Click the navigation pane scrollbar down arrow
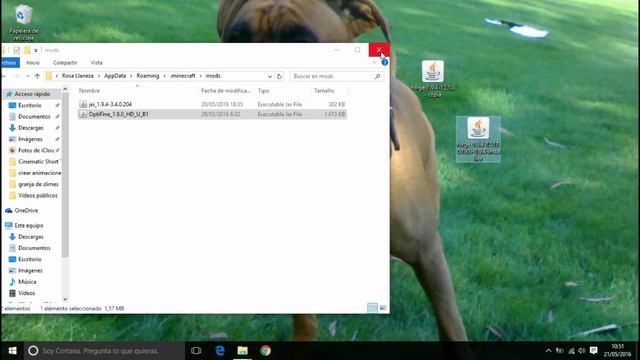The width and height of the screenshot is (640, 360). click(x=65, y=299)
